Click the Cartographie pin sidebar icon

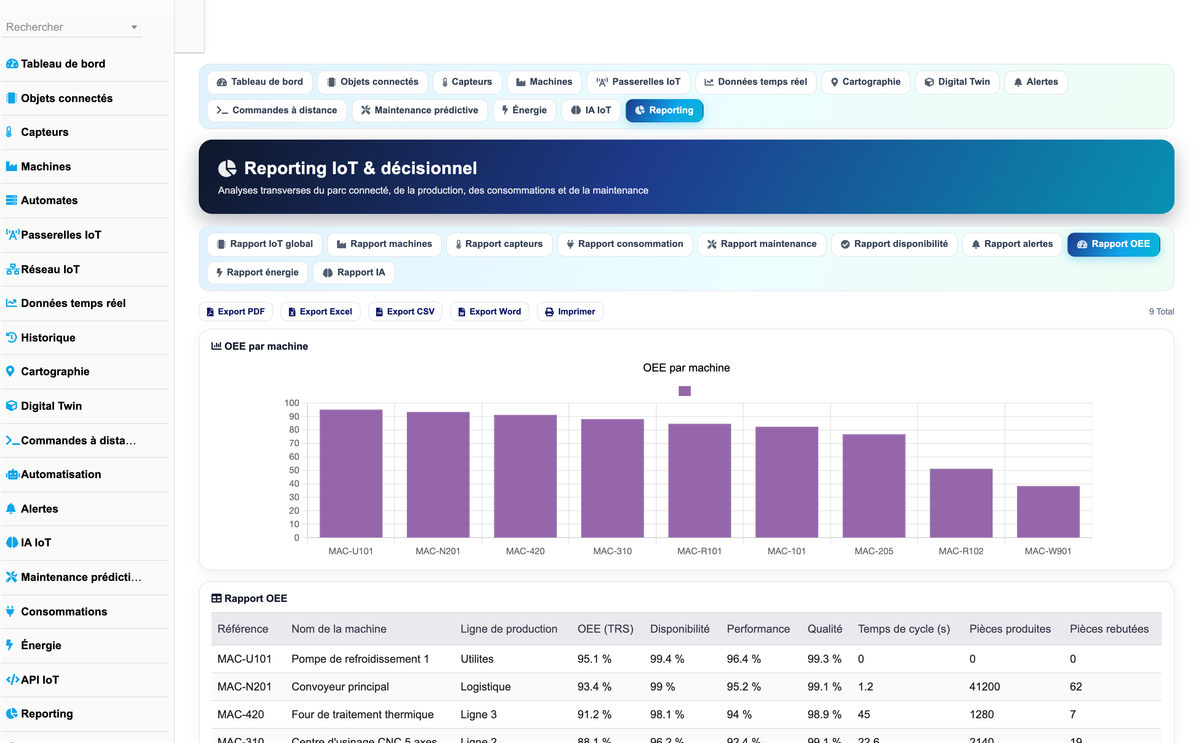pyautogui.click(x=11, y=371)
